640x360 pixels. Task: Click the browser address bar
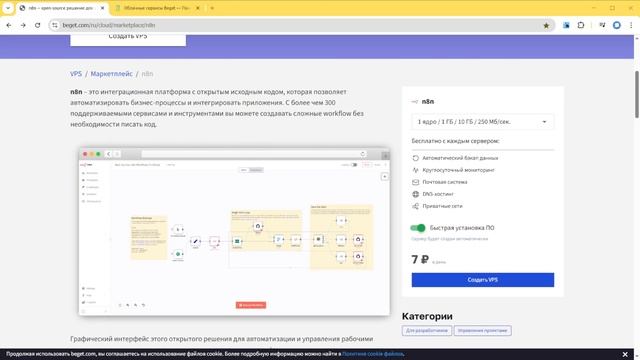(301, 25)
